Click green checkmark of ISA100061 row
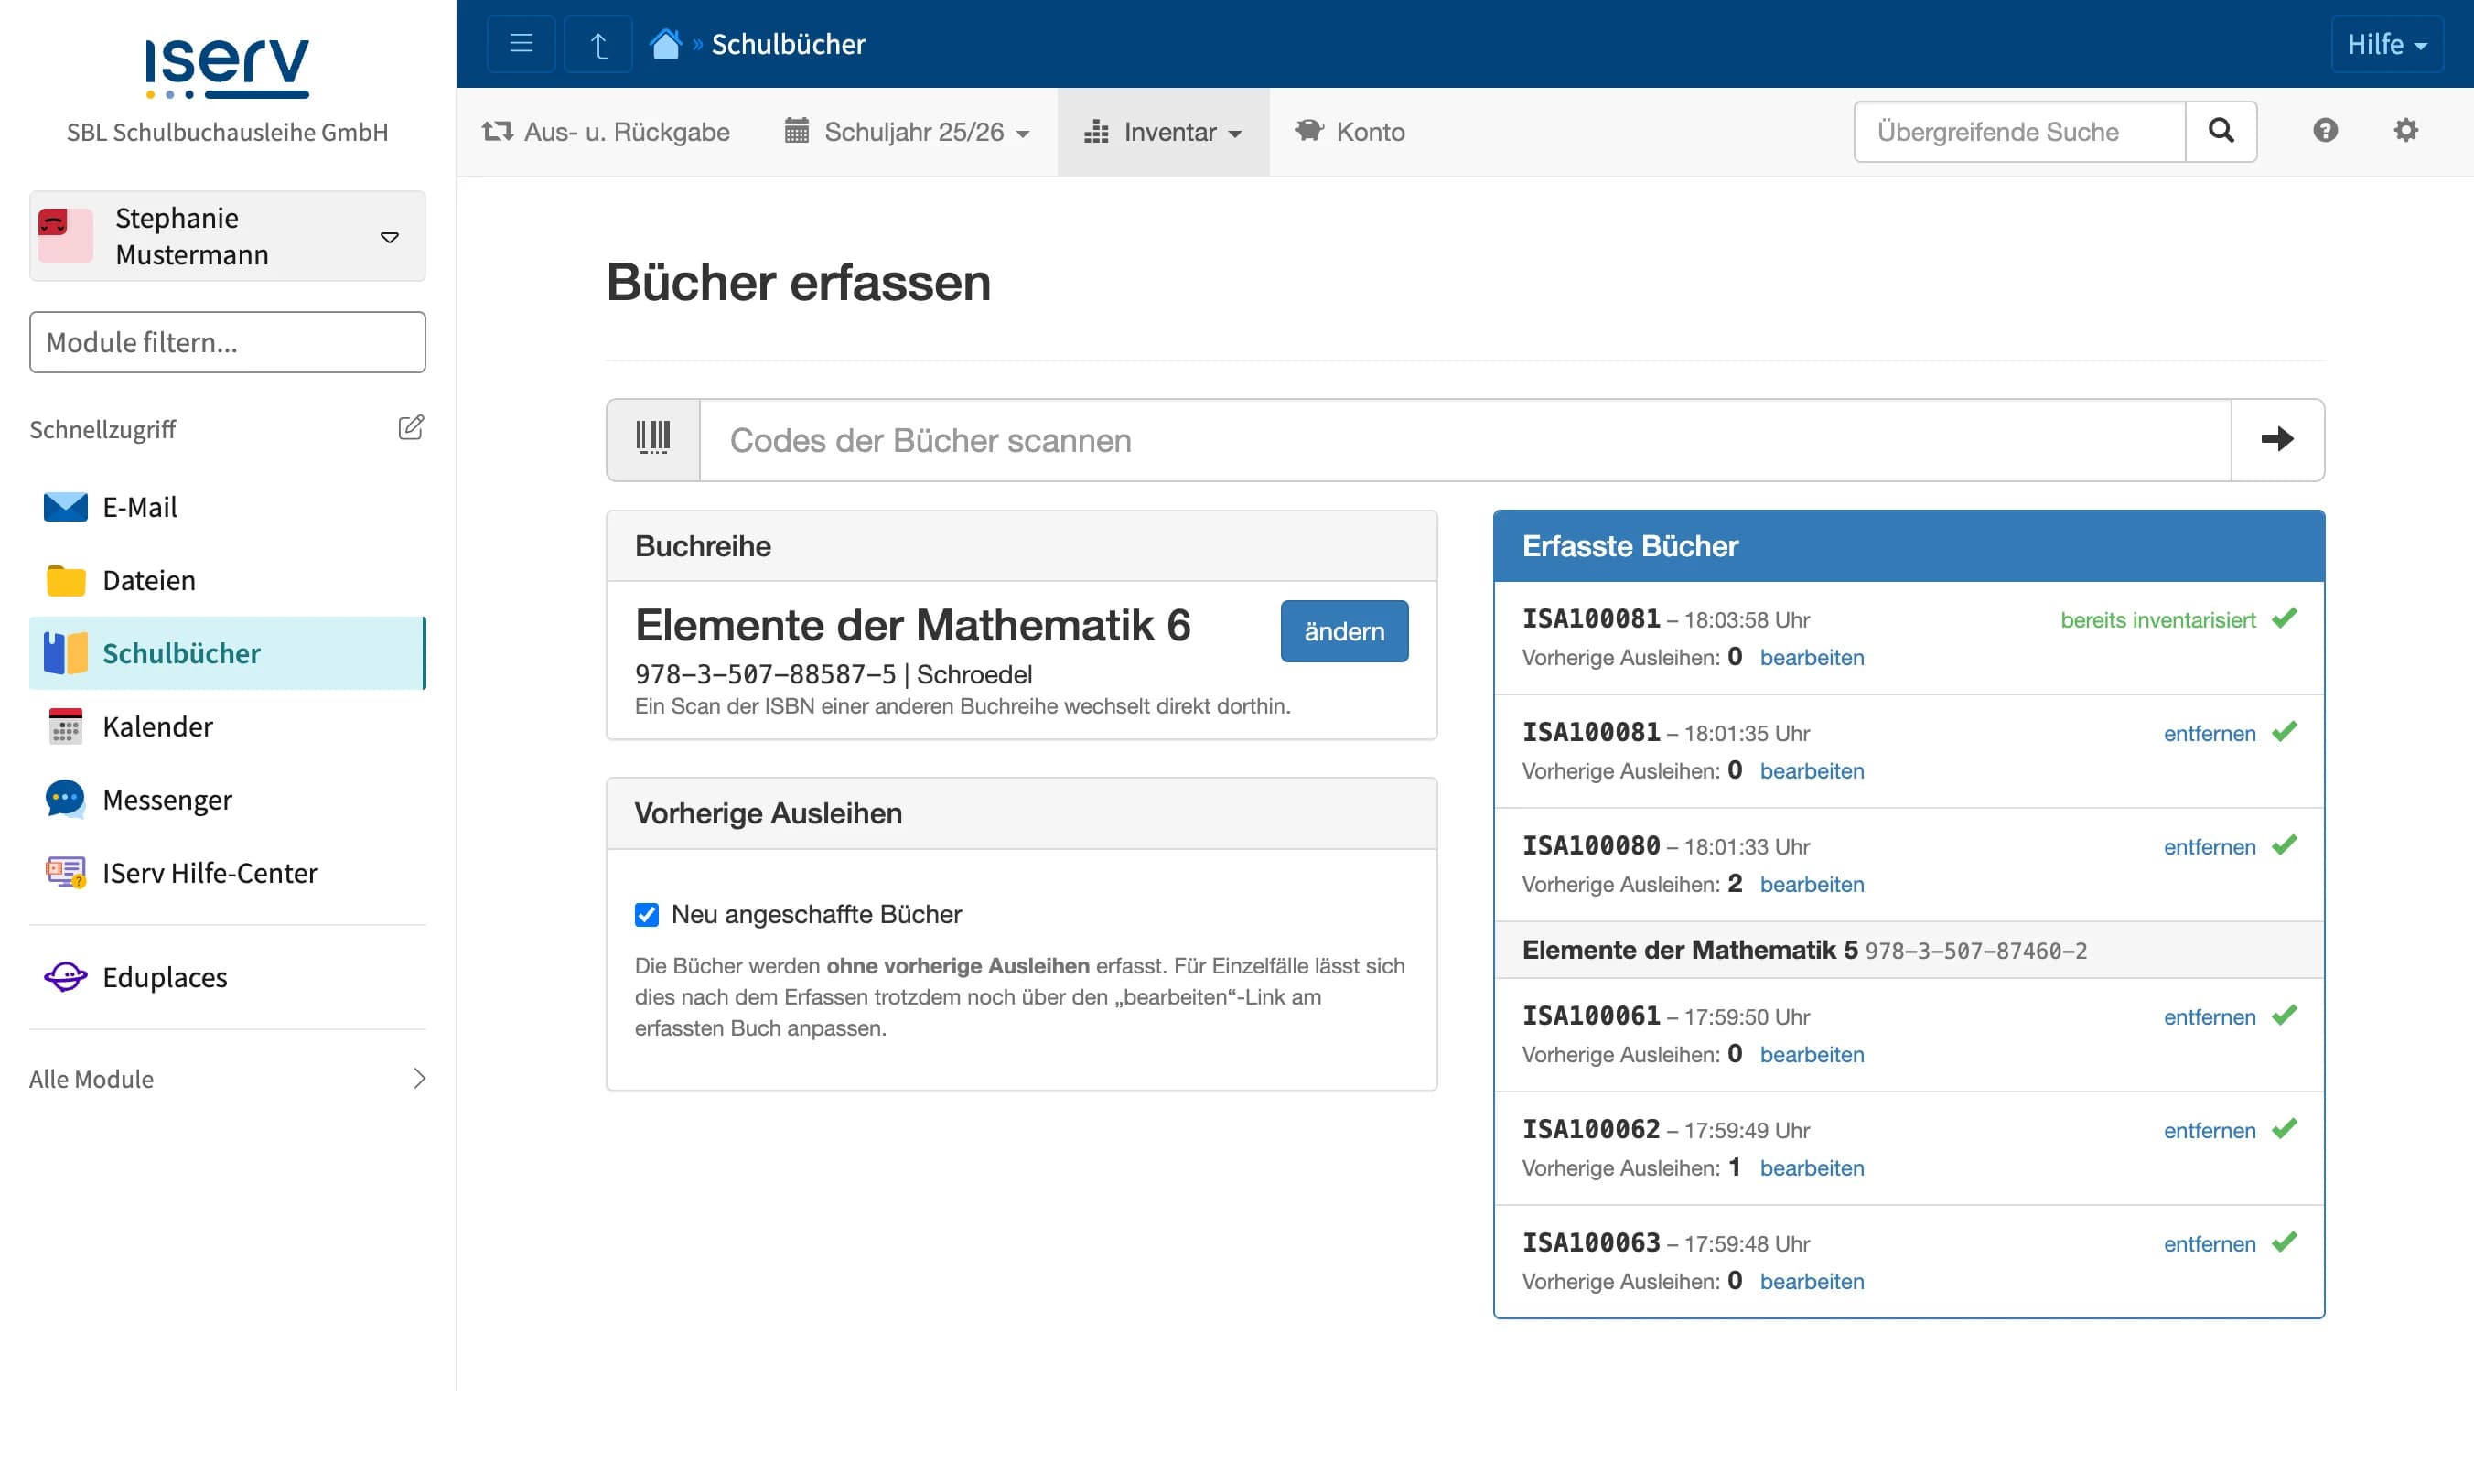 tap(2284, 1015)
